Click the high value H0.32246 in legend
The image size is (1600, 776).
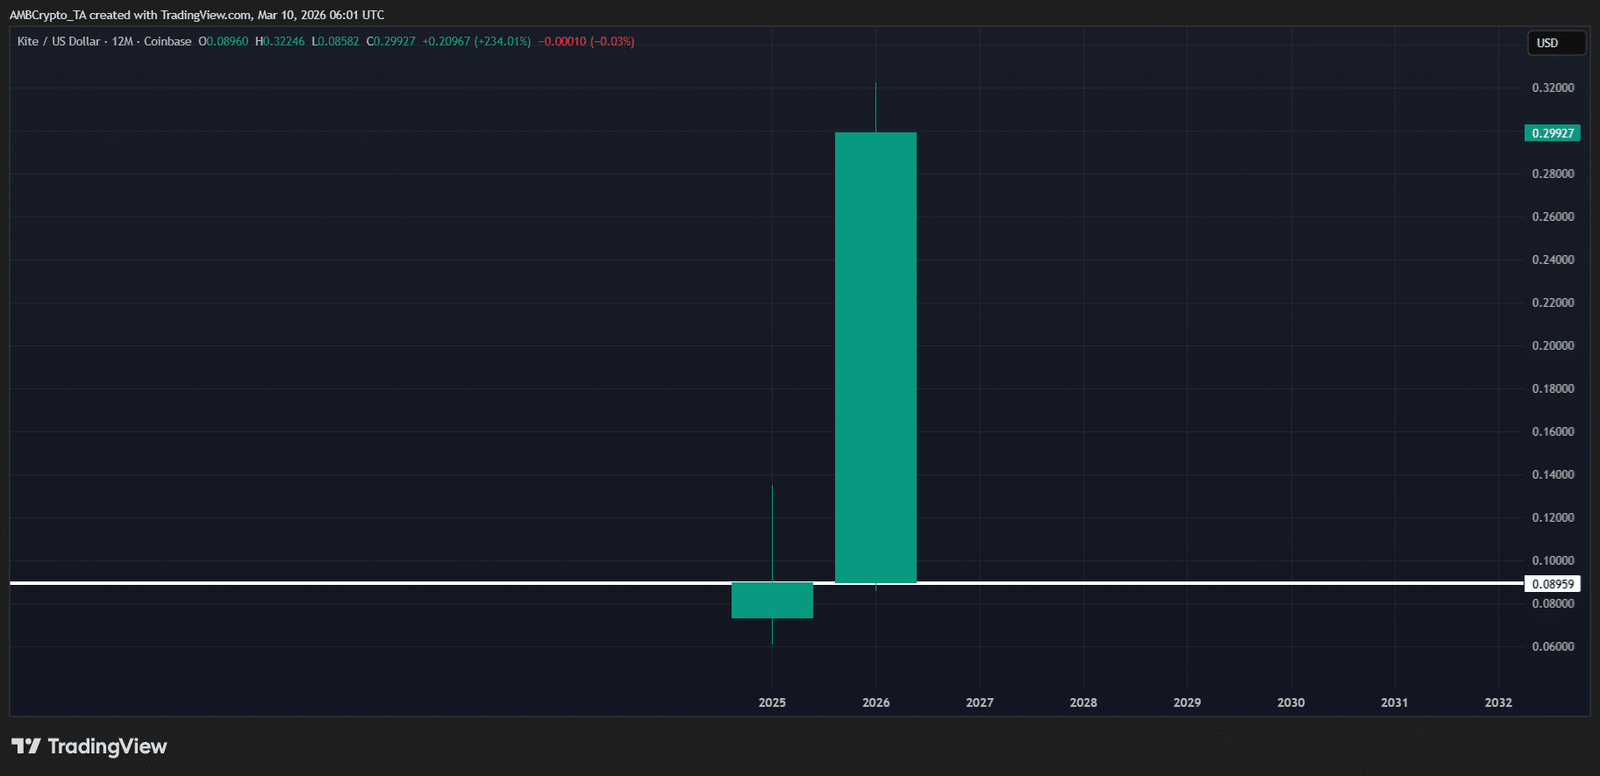click(x=280, y=41)
